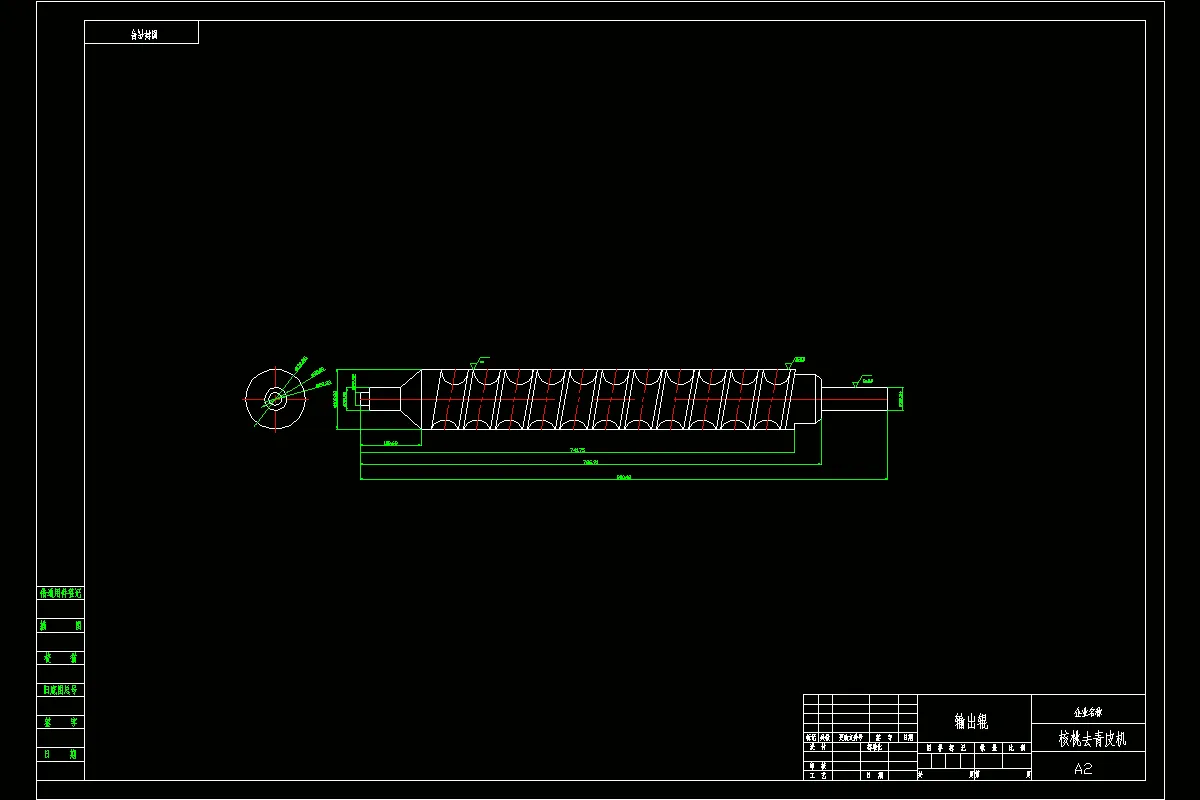
Task: Click the title text 输出辊
Action: 971,721
